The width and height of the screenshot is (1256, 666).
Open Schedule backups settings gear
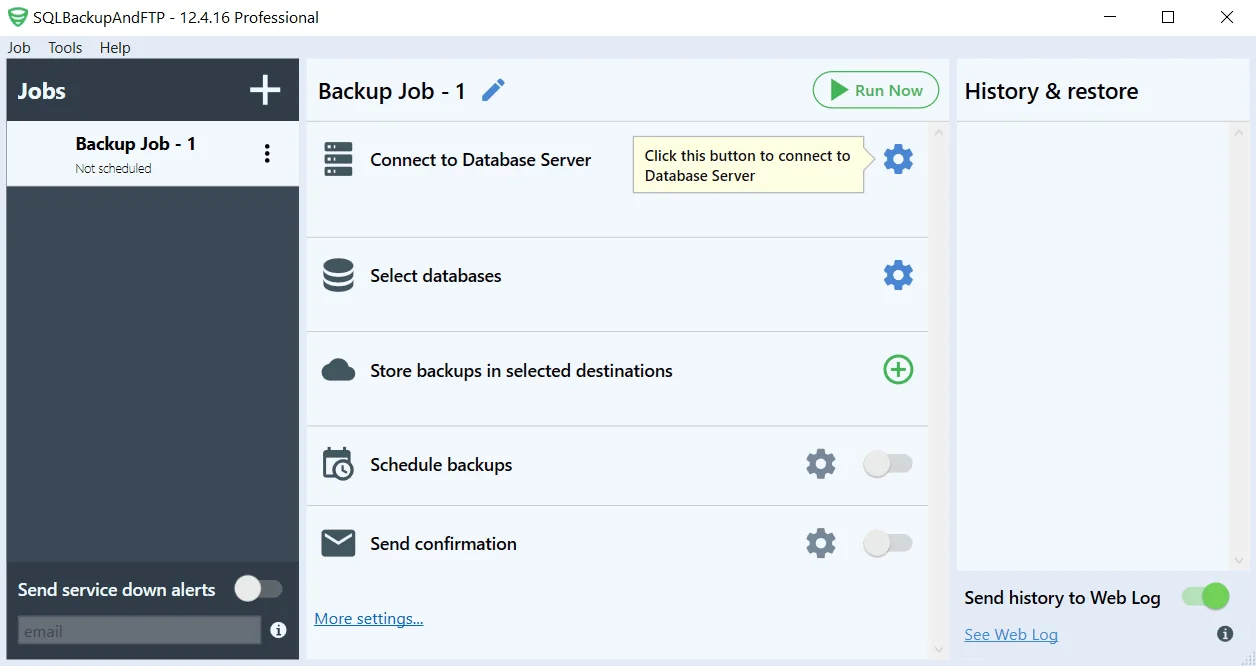click(x=820, y=463)
